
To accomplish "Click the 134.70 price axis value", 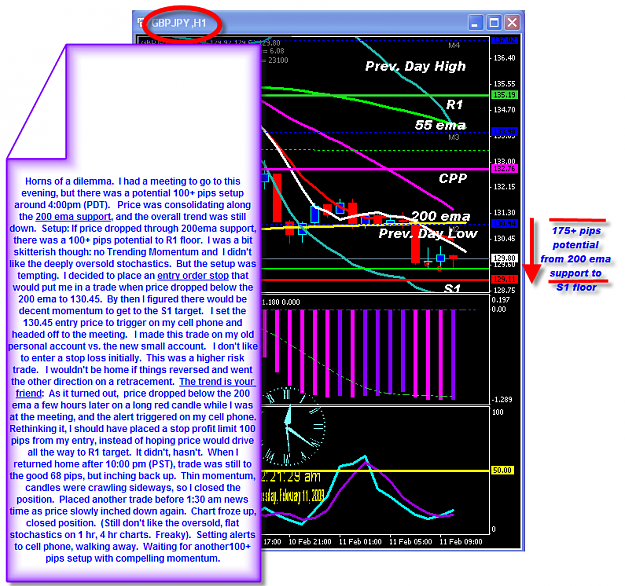I will pyautogui.click(x=504, y=110).
